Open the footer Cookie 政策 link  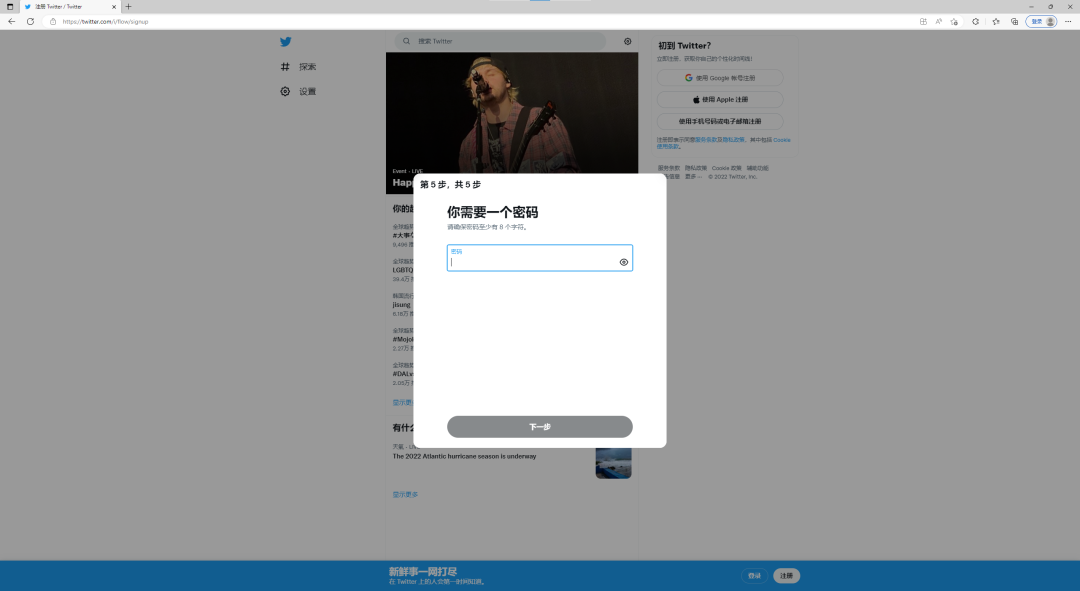[727, 168]
